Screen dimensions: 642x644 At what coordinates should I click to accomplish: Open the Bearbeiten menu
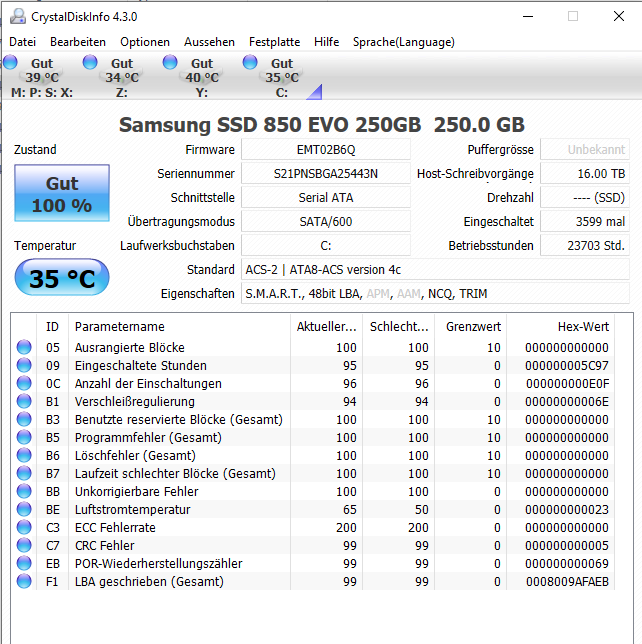(78, 42)
